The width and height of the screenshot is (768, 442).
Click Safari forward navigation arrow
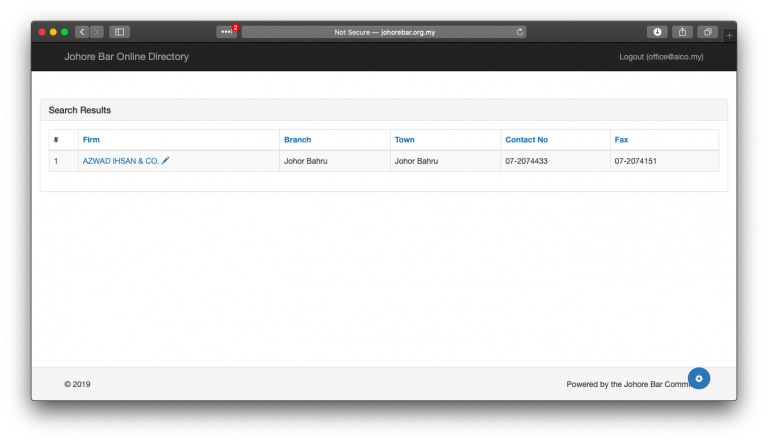[x=97, y=32]
